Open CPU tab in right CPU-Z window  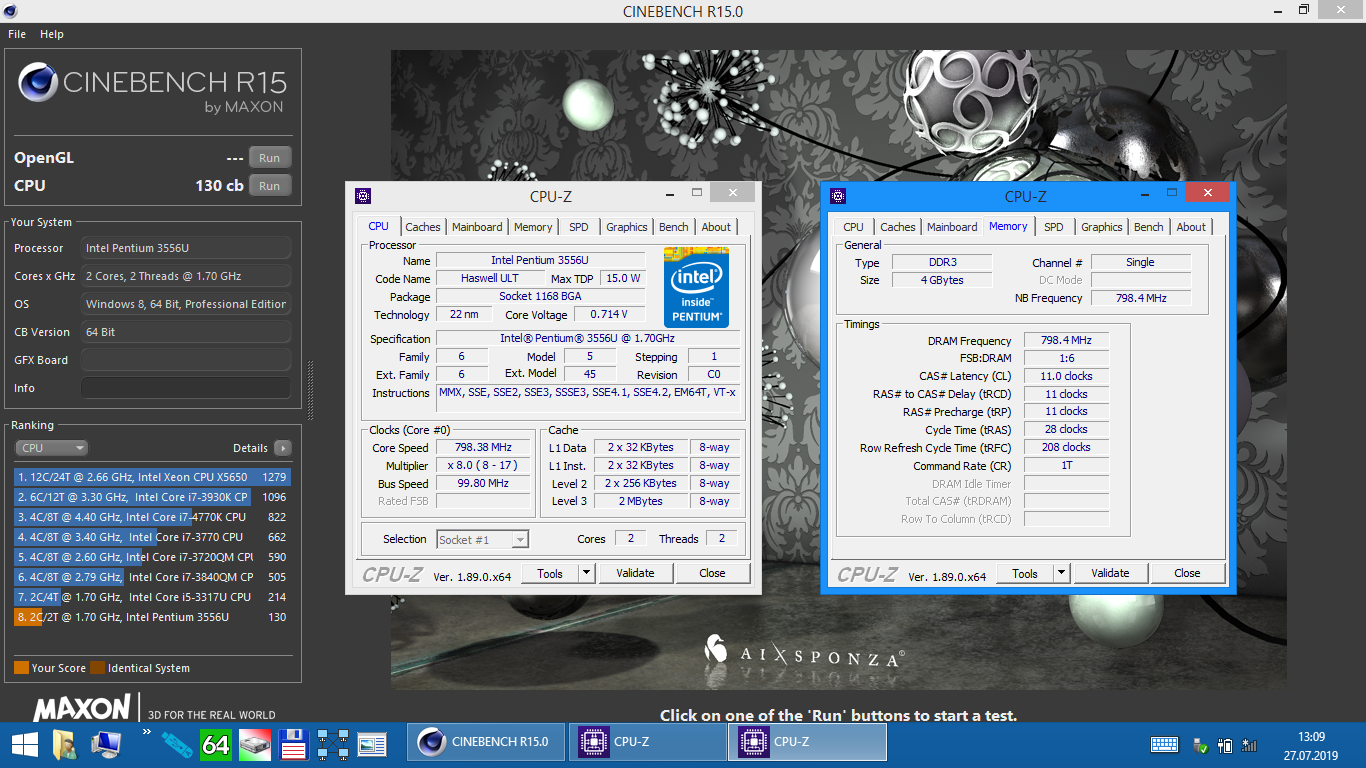coord(853,227)
